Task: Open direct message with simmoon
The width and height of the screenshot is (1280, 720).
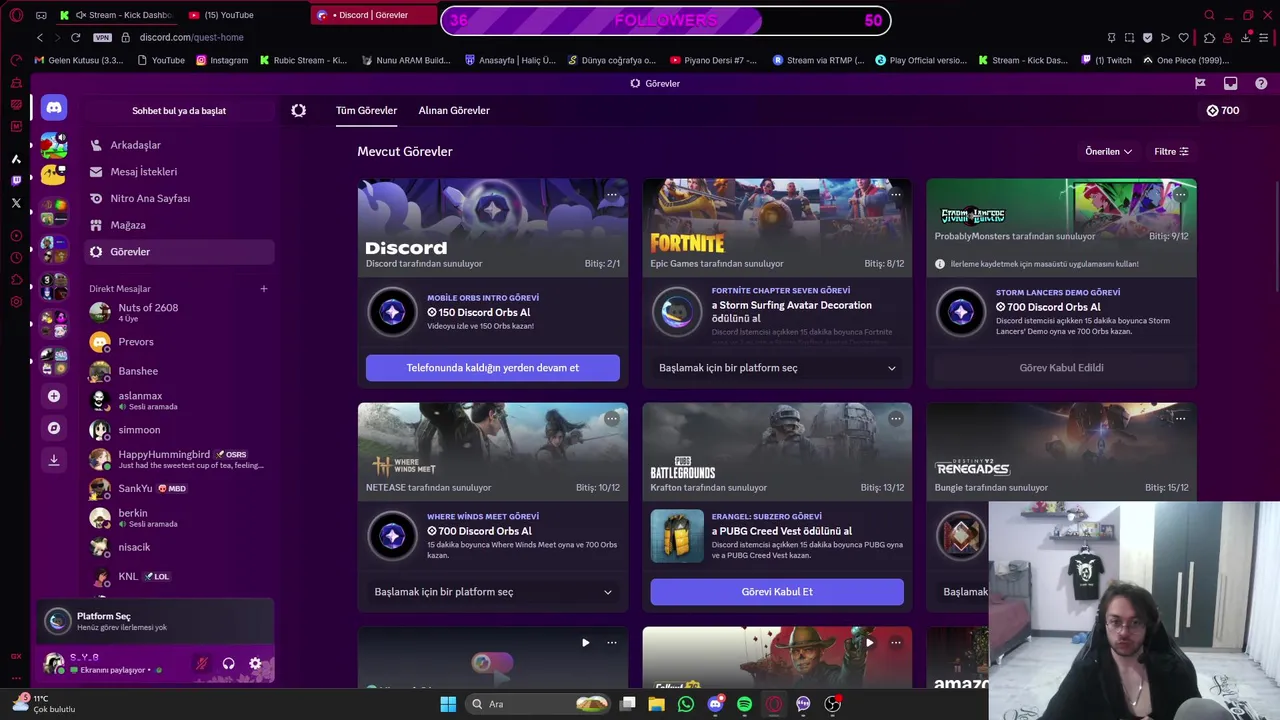Action: pos(179,430)
